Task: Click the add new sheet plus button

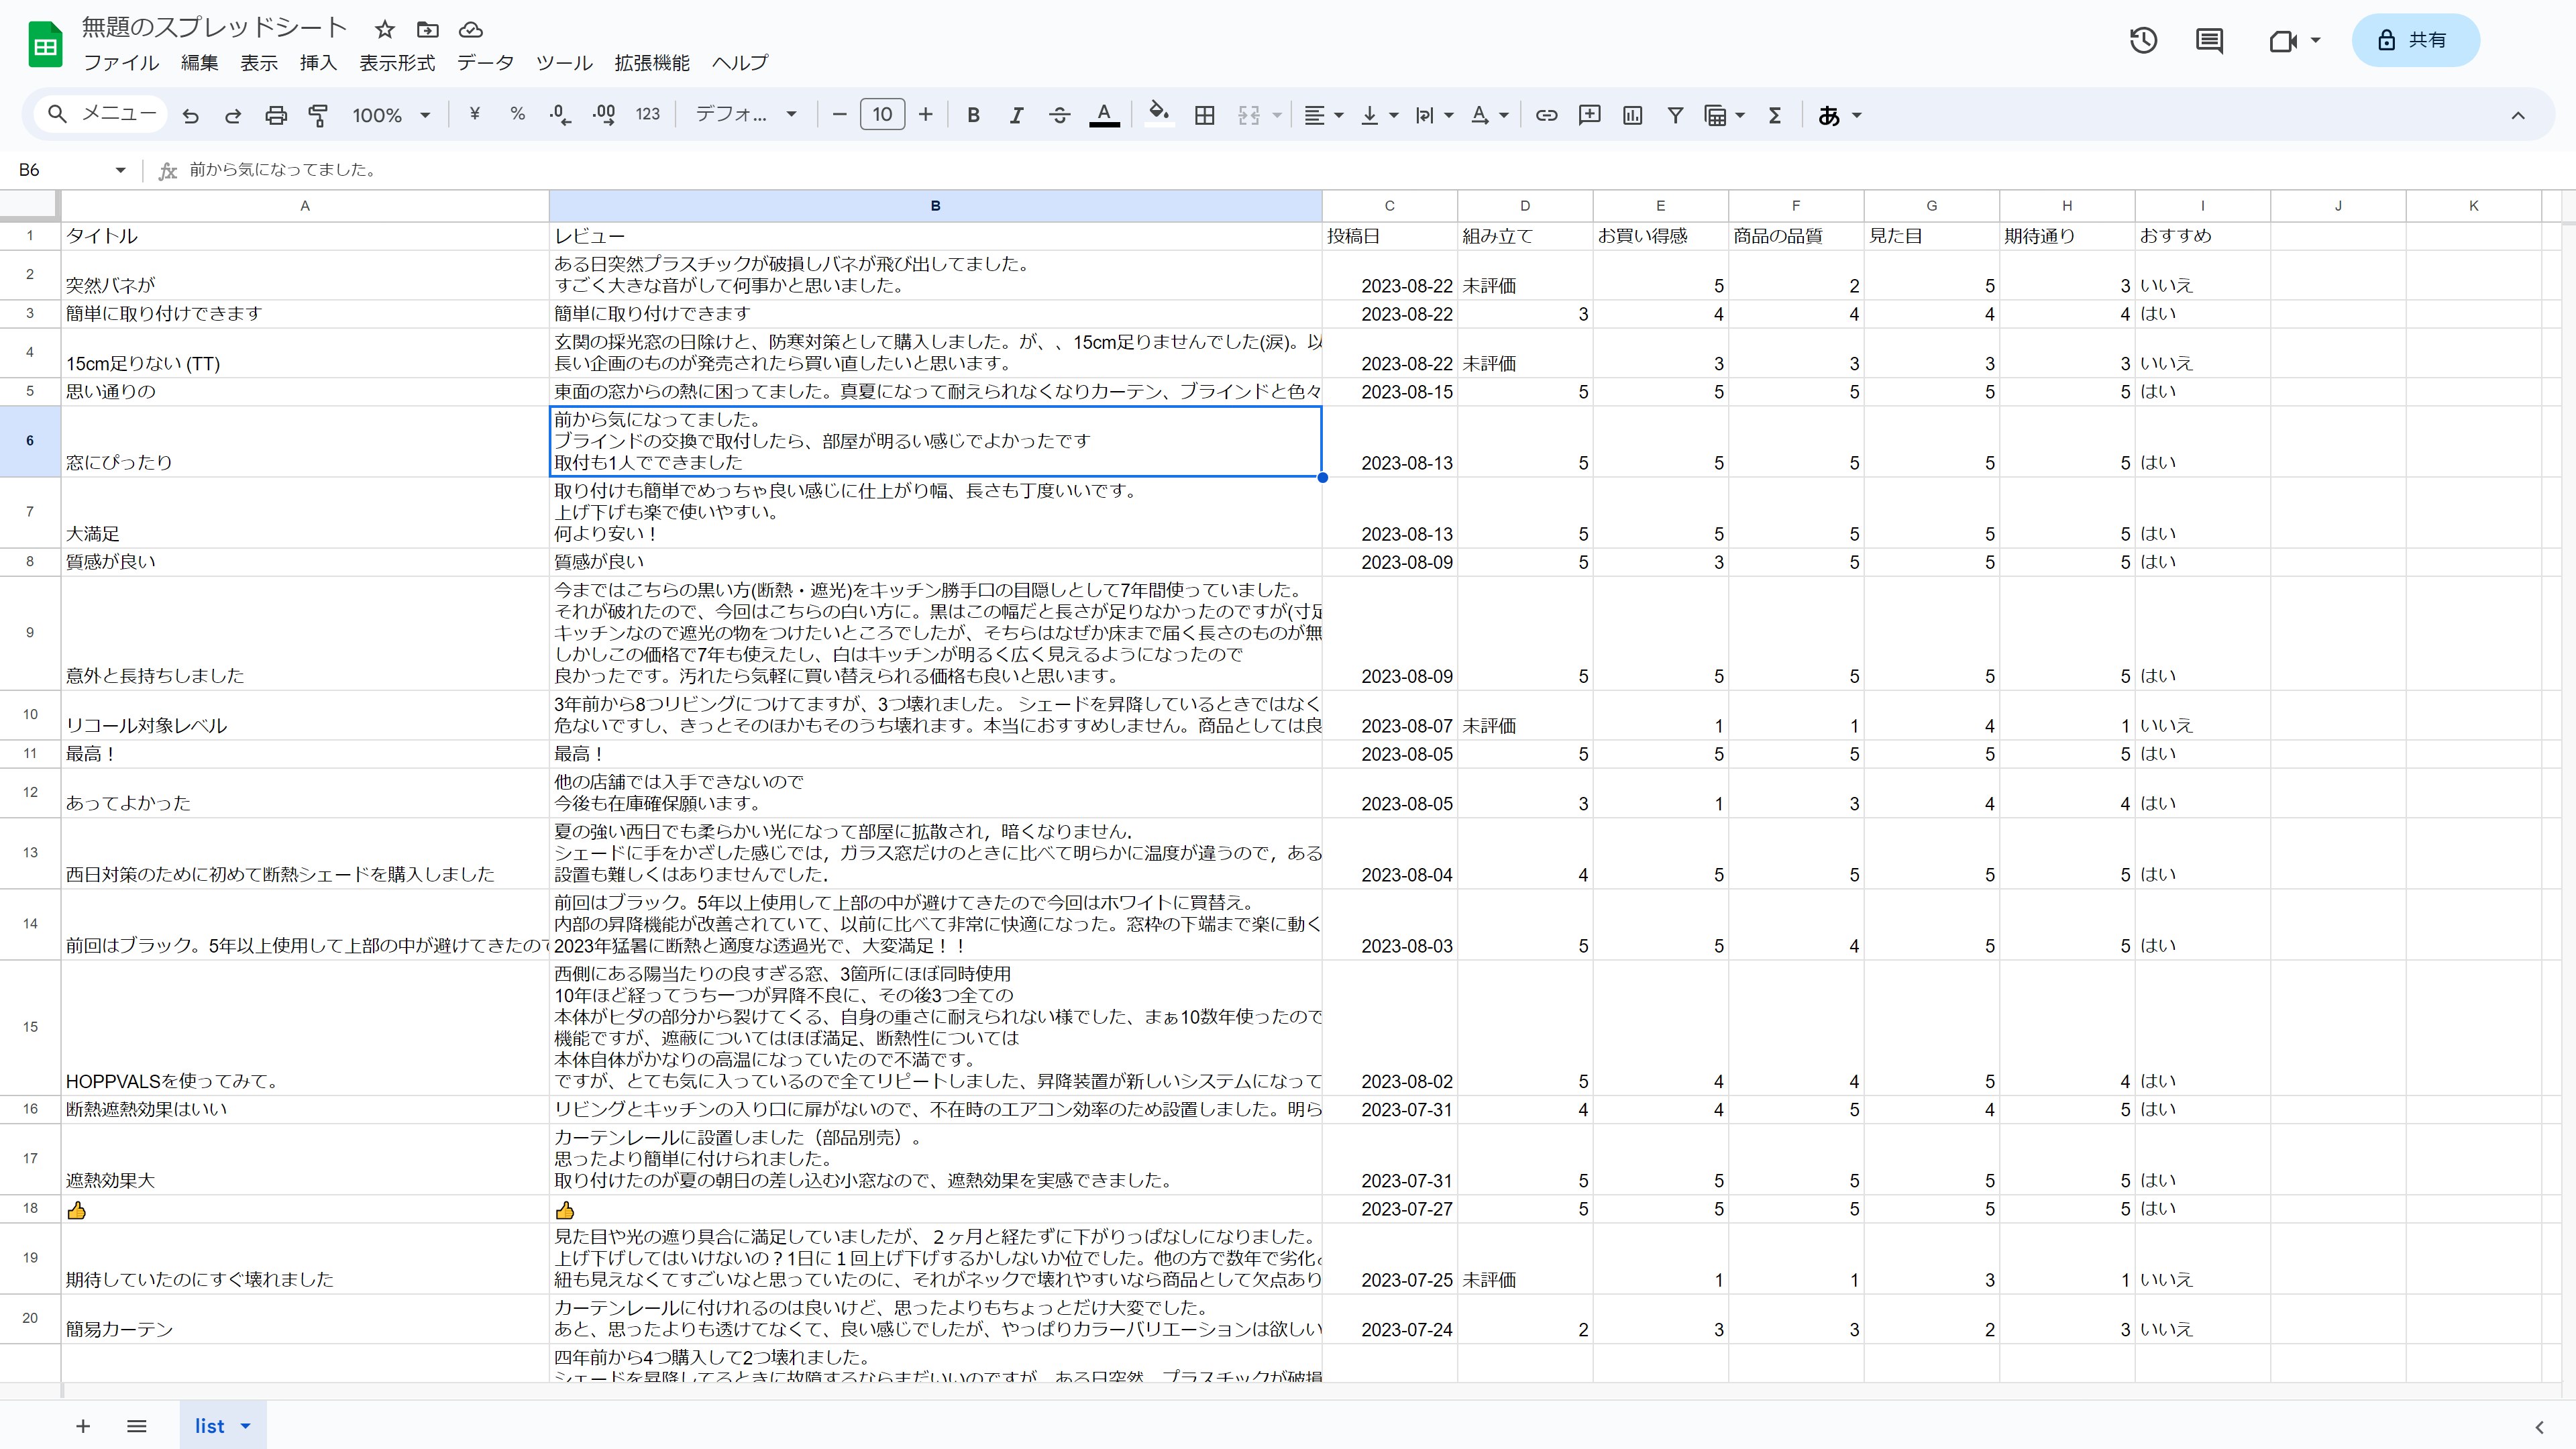Action: coord(83,1426)
